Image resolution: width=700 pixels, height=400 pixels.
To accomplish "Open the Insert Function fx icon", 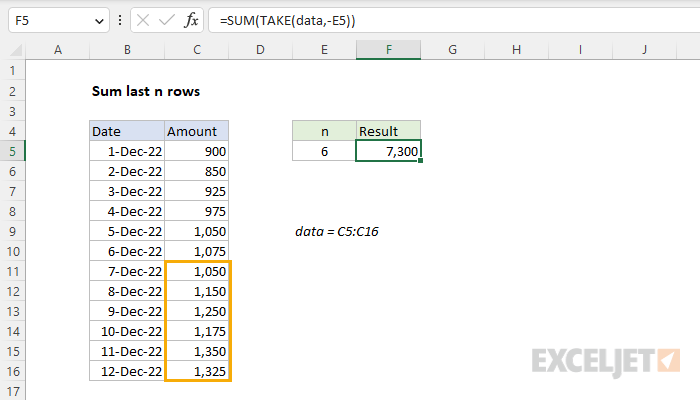I will coord(191,21).
